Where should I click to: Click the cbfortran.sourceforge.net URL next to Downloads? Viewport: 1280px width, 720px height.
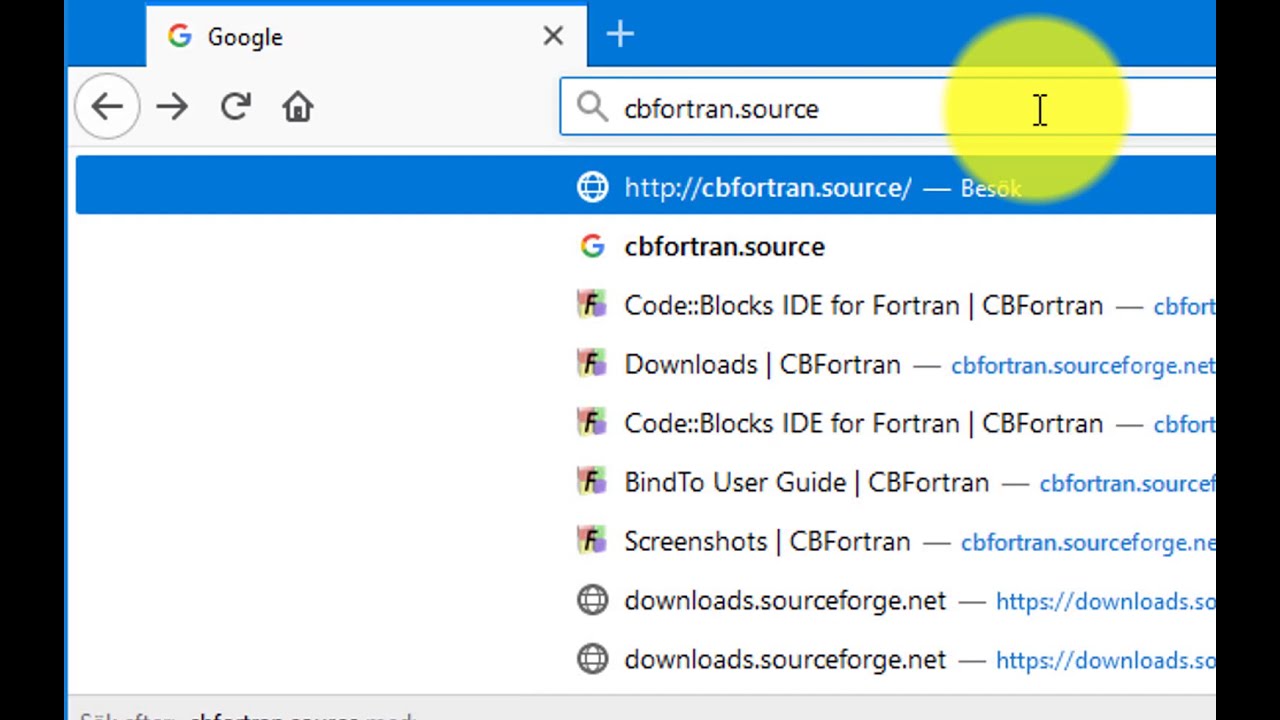point(1083,366)
